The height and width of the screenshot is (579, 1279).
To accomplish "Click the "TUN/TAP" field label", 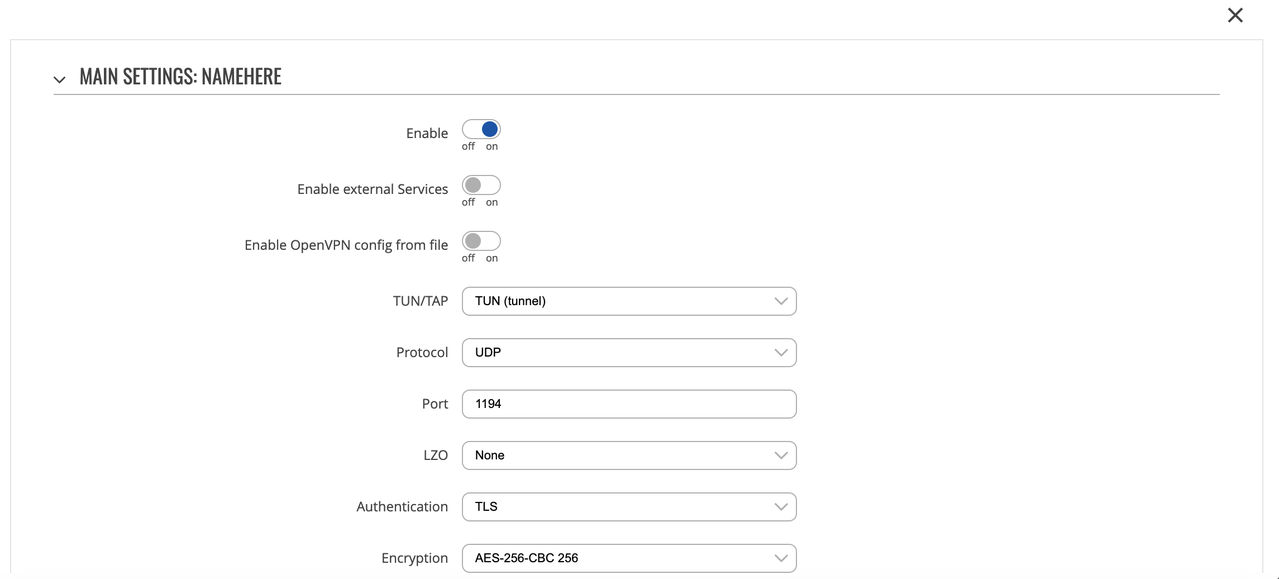I will click(x=420, y=301).
